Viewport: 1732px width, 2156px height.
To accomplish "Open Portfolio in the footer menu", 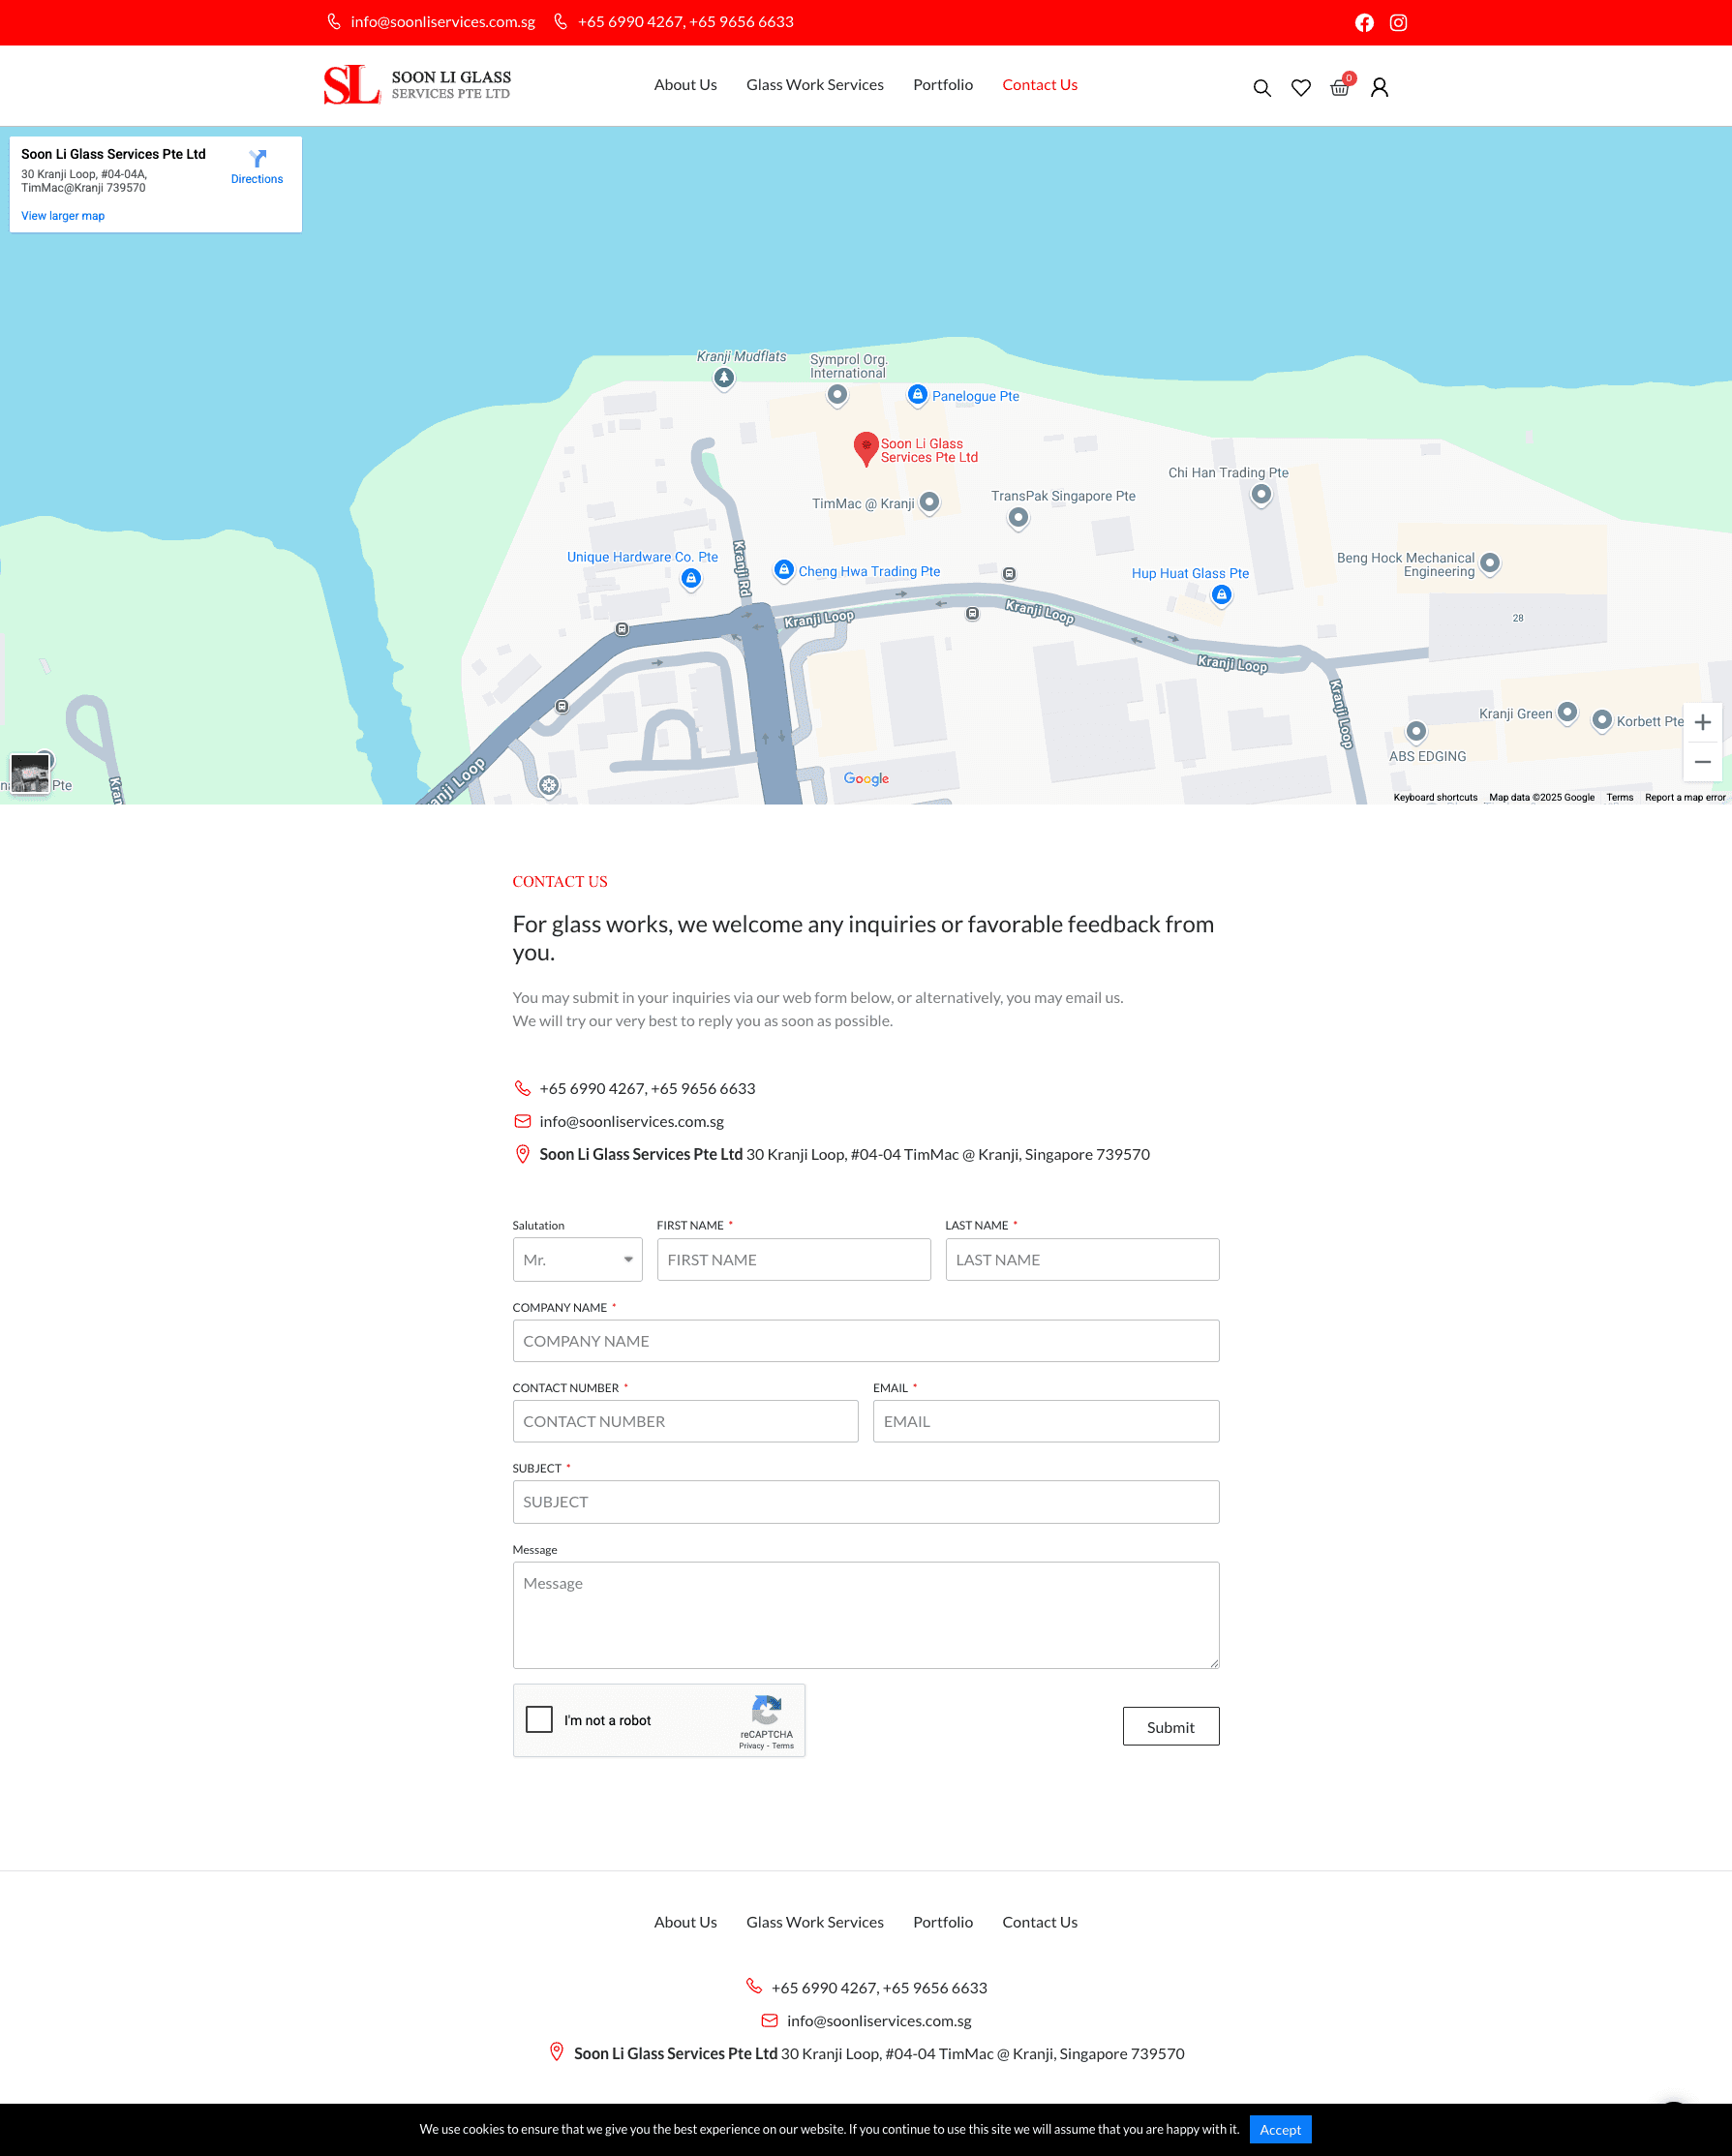I will tap(943, 1922).
